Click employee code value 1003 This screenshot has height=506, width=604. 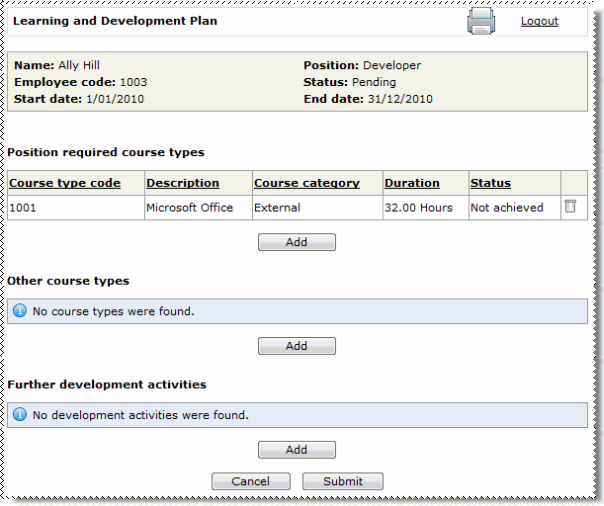point(133,82)
